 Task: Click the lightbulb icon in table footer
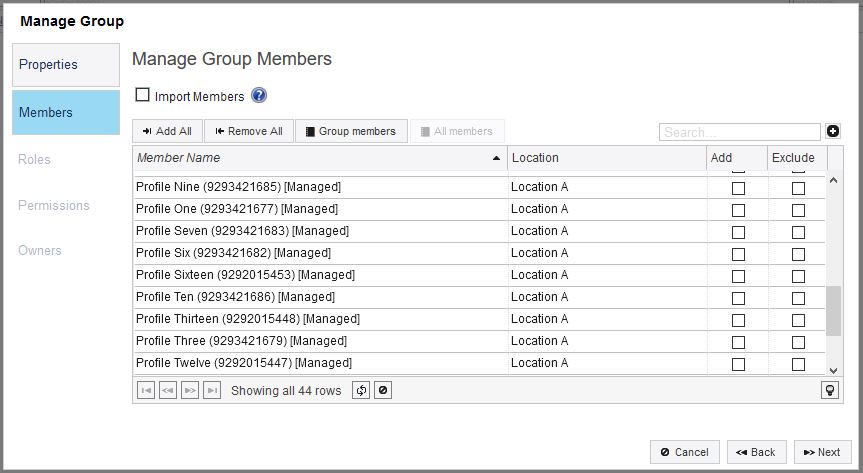pos(830,390)
